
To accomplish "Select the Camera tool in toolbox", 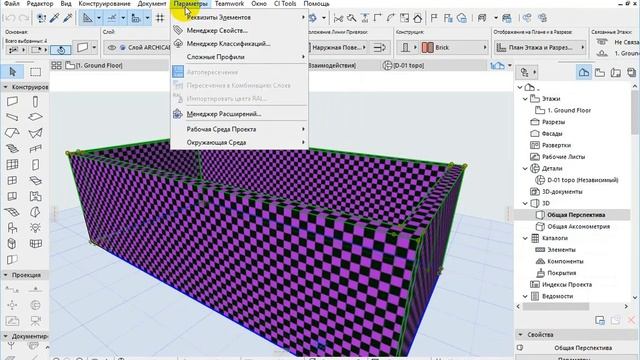I will (36, 321).
